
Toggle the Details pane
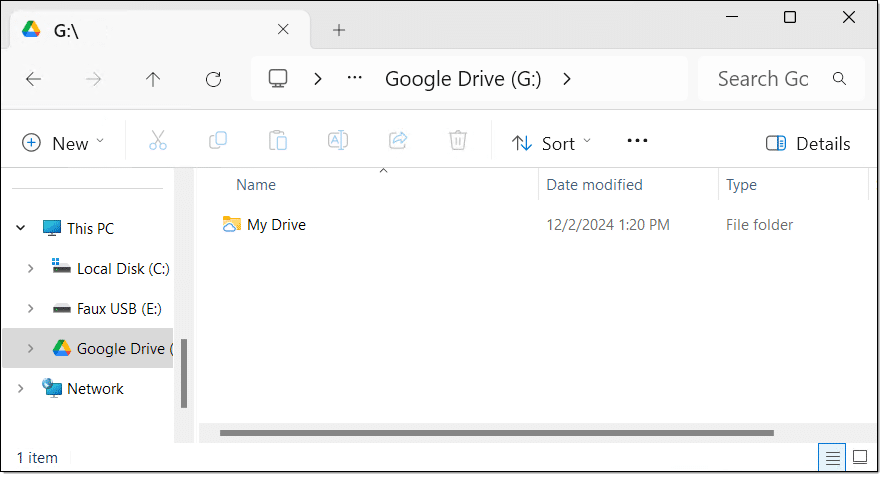point(807,143)
